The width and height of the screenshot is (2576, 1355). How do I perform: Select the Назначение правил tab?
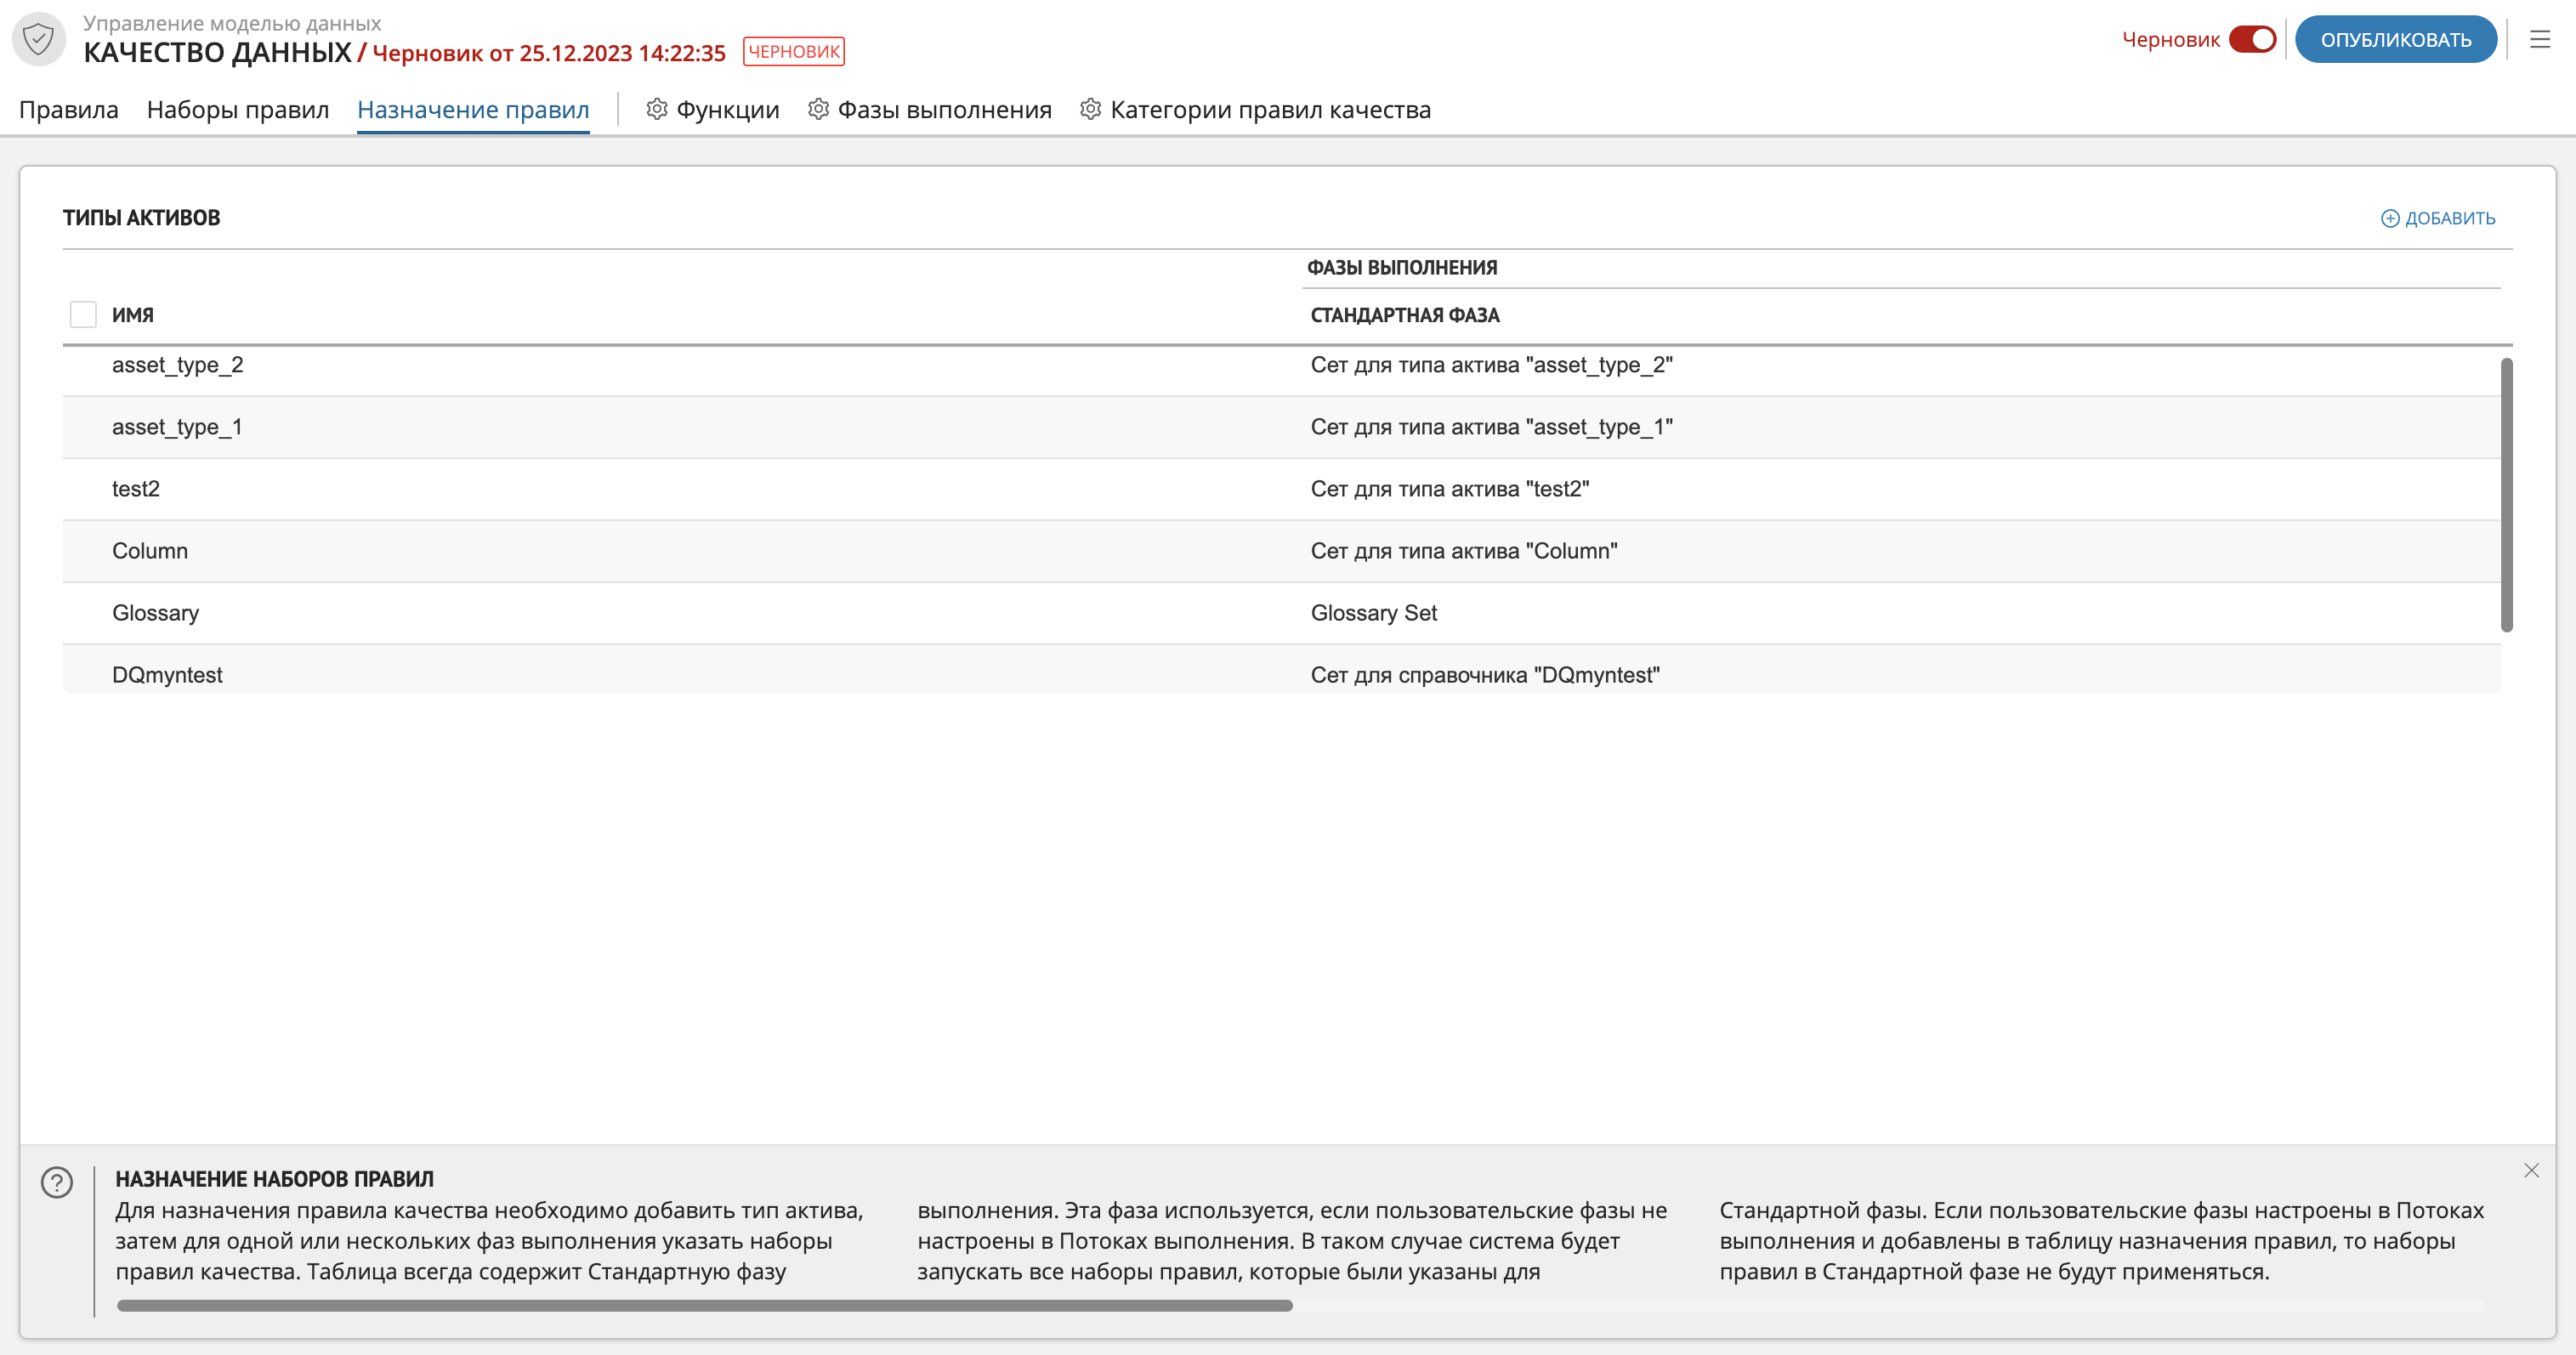[x=473, y=109]
